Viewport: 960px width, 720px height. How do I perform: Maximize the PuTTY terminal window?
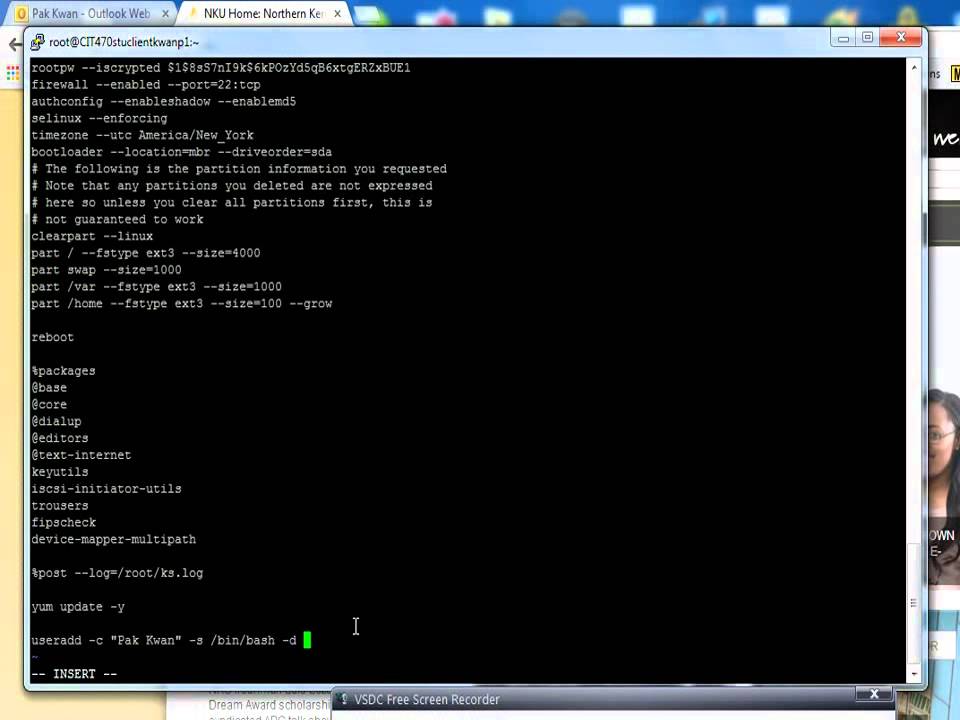(x=868, y=38)
